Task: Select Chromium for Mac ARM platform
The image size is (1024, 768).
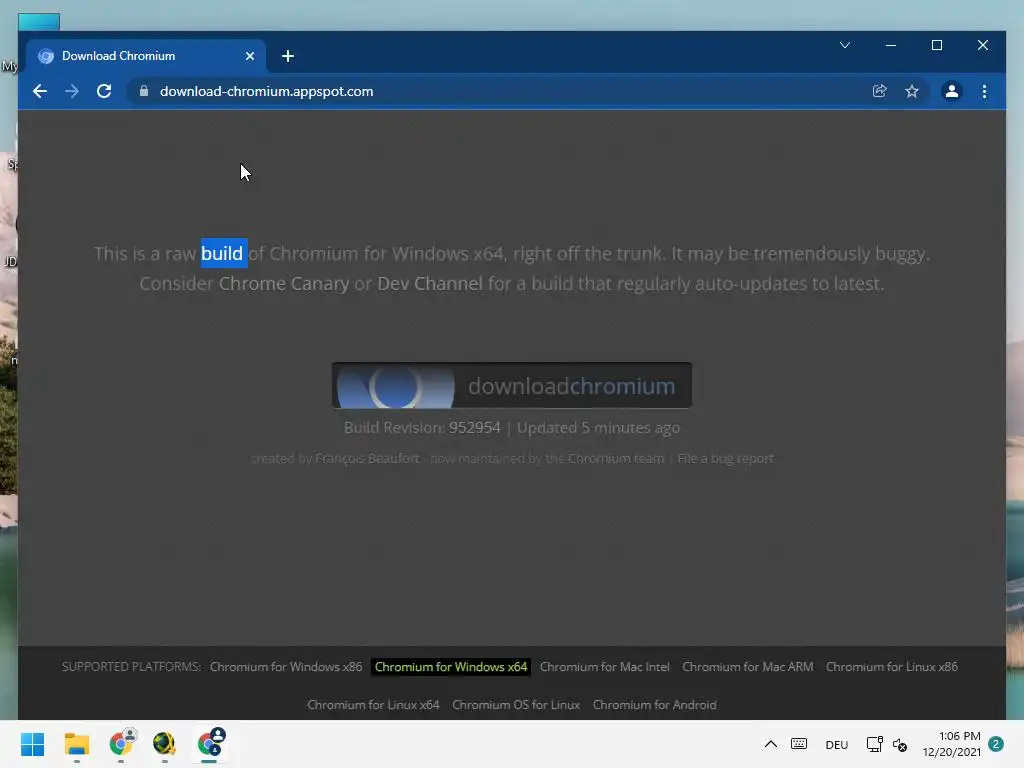Action: click(x=748, y=667)
